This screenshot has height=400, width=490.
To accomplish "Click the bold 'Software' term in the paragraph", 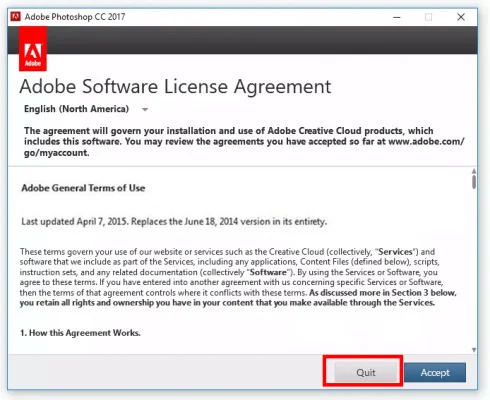I will [x=268, y=272].
